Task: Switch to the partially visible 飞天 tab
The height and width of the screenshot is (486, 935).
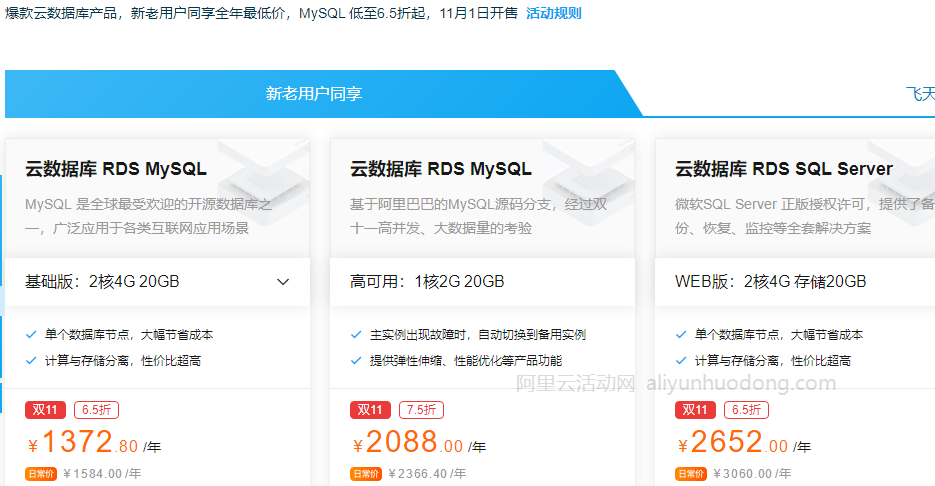Action: [x=919, y=94]
